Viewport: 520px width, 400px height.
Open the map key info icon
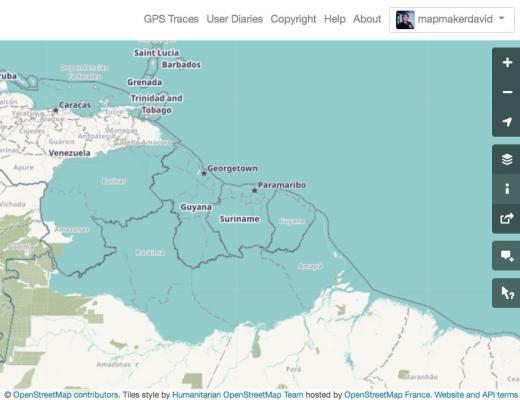pyautogui.click(x=507, y=189)
